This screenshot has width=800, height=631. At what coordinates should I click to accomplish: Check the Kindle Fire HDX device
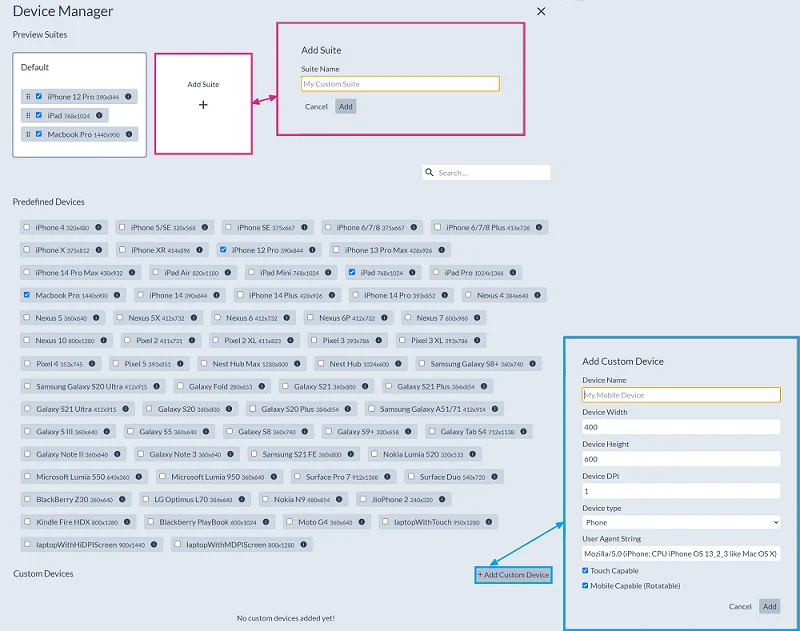[28, 521]
